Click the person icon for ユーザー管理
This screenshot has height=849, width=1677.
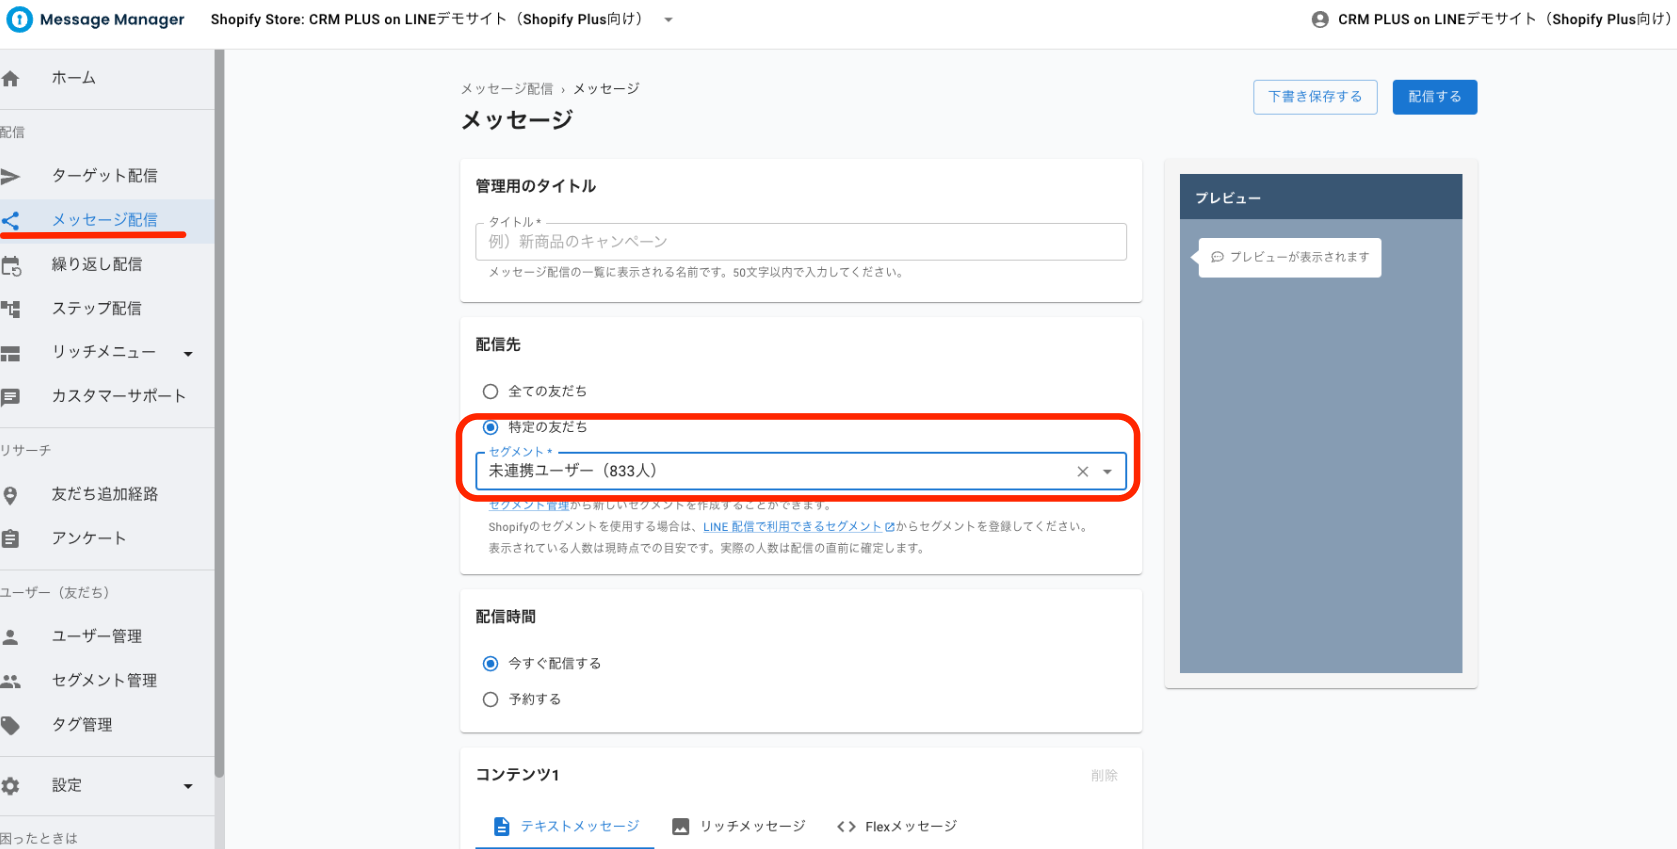pyautogui.click(x=10, y=637)
